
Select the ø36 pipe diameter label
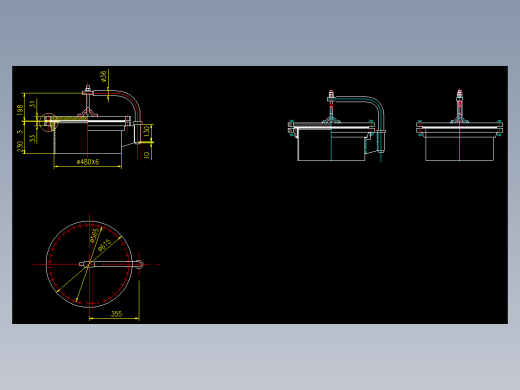(x=103, y=76)
